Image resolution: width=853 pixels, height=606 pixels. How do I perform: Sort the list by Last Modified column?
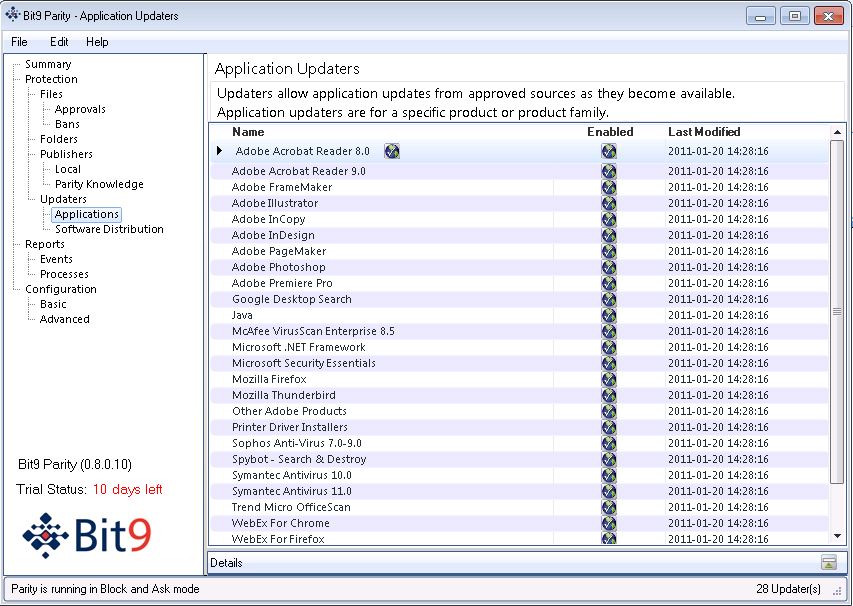(704, 132)
